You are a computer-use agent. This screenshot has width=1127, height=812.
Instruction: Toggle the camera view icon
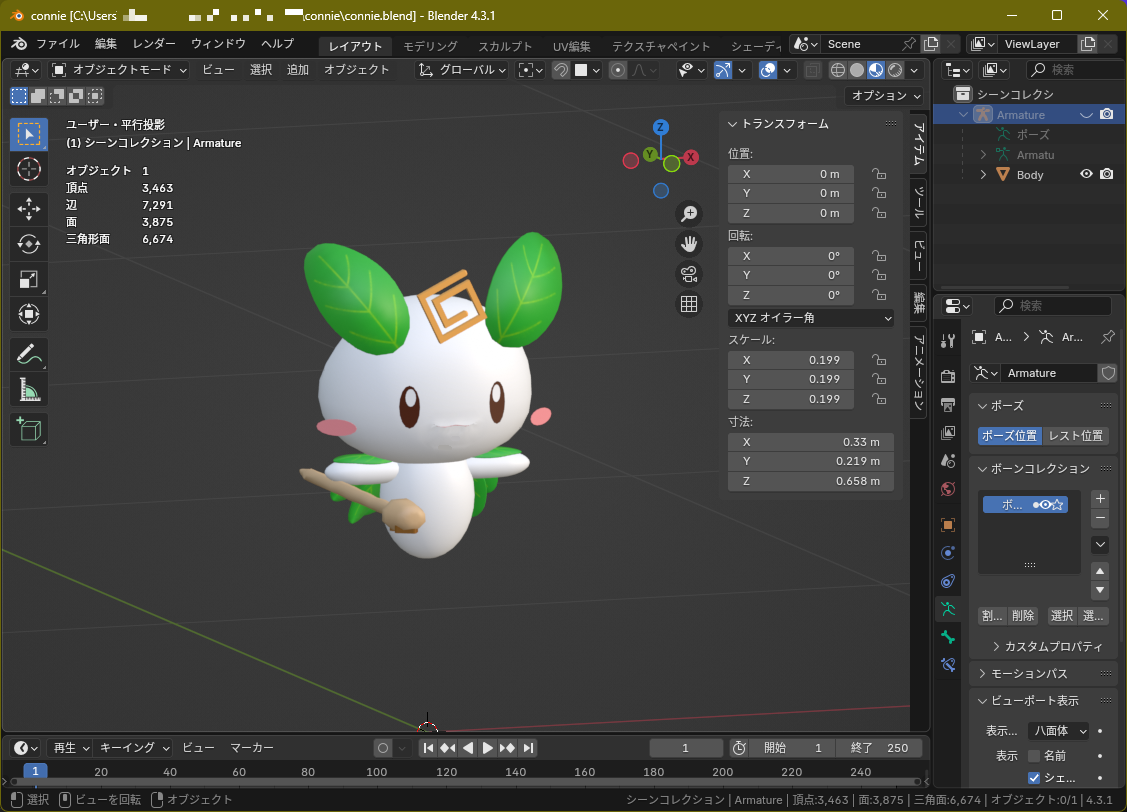pos(689,274)
